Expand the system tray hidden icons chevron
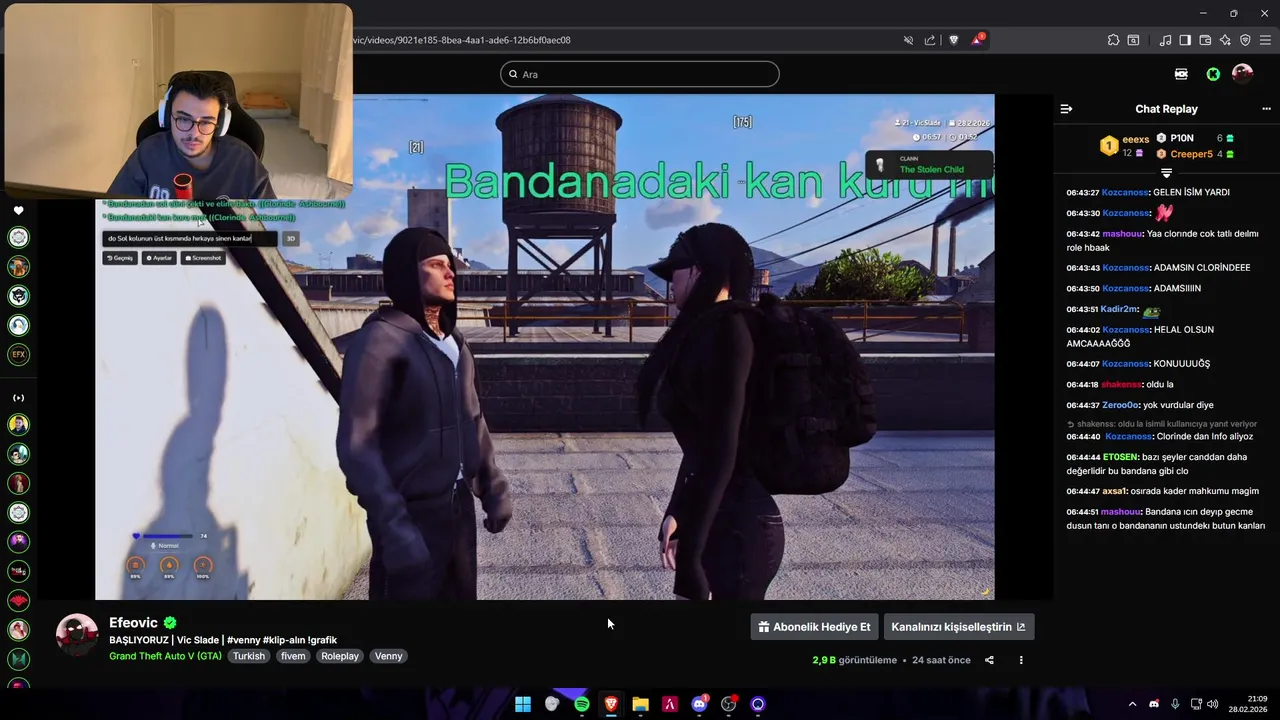The height and width of the screenshot is (720, 1280). point(1133,704)
